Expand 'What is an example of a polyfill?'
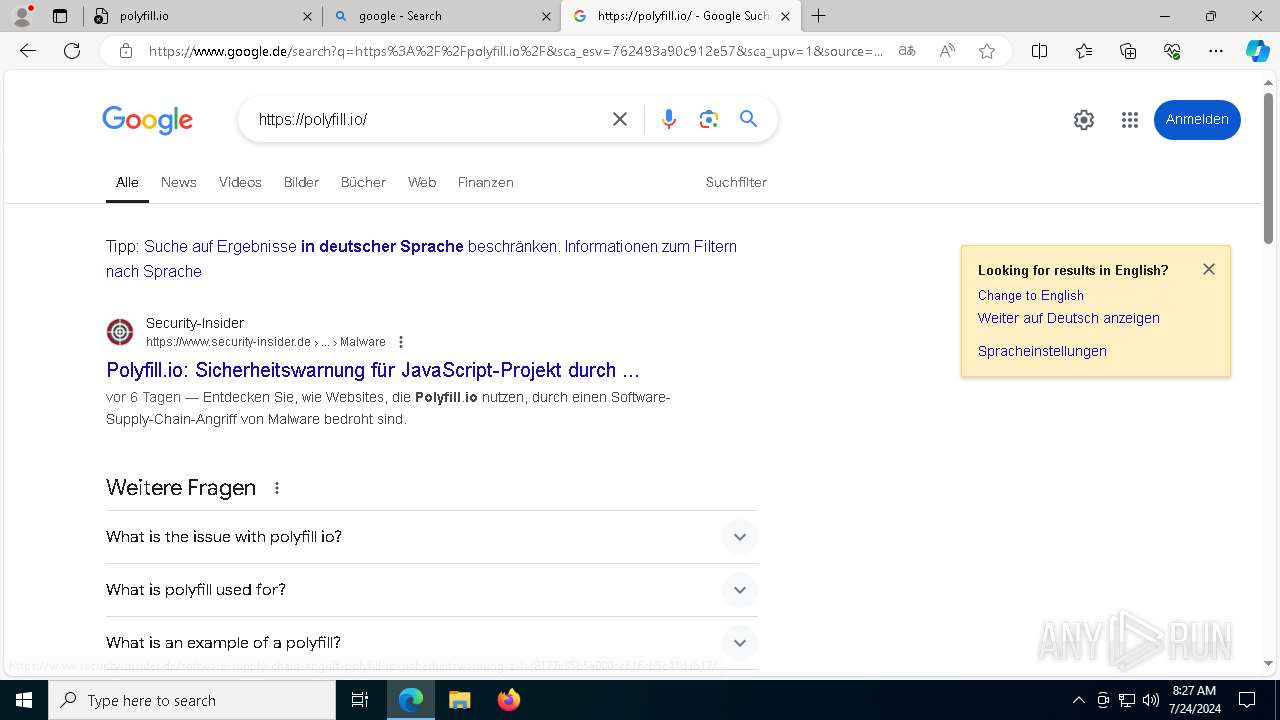The image size is (1280, 720). click(432, 643)
